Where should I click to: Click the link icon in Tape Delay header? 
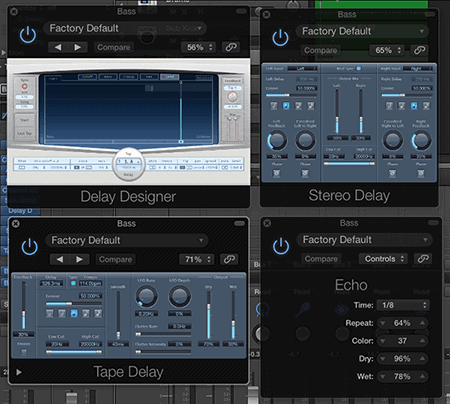(x=229, y=259)
